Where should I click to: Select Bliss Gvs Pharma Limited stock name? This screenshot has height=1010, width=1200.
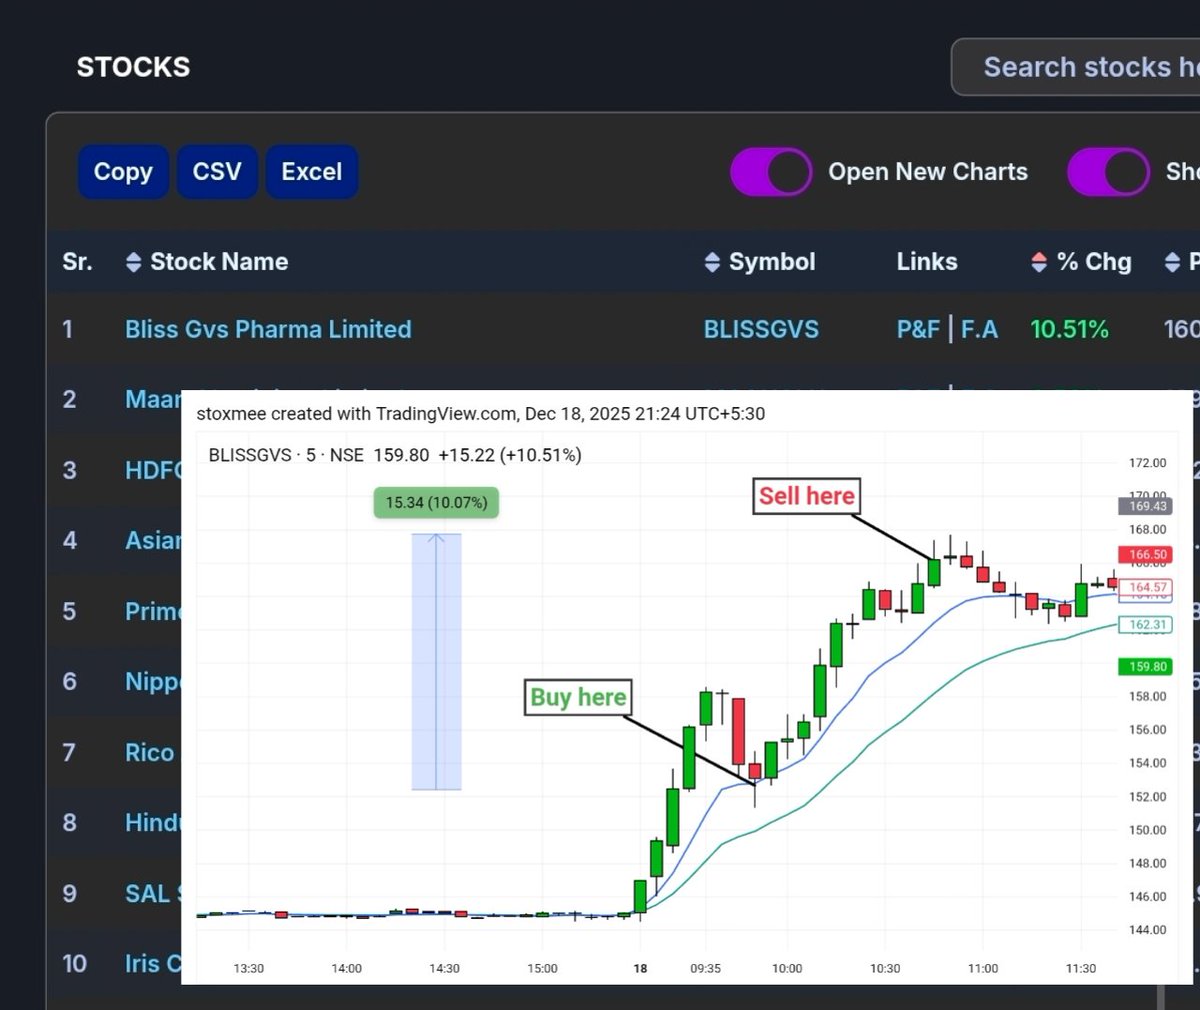268,328
